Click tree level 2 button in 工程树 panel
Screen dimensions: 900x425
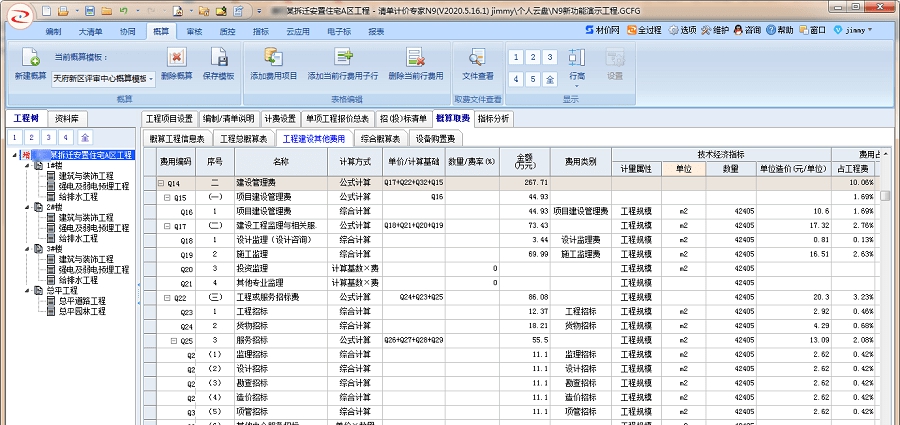coord(32,137)
